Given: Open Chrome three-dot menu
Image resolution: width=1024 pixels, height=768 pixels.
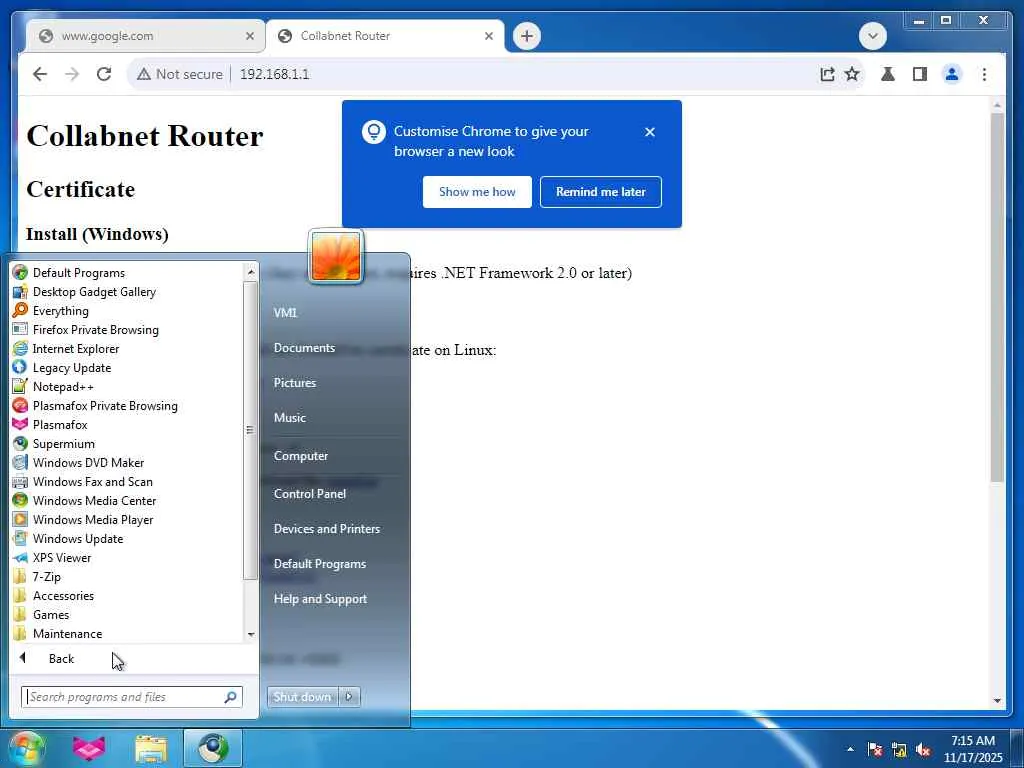Looking at the screenshot, I should (x=984, y=74).
